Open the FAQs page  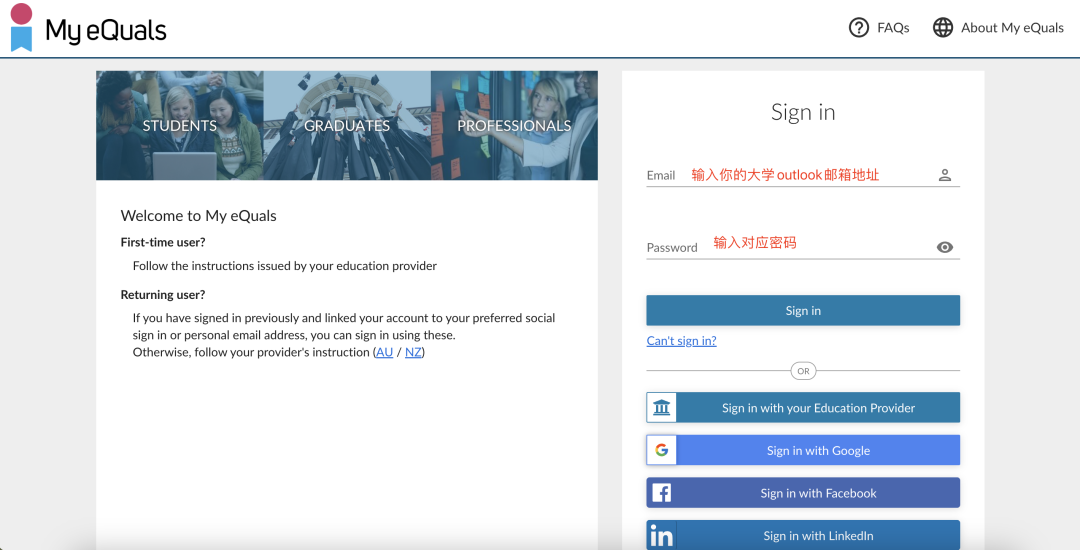pyautogui.click(x=892, y=28)
